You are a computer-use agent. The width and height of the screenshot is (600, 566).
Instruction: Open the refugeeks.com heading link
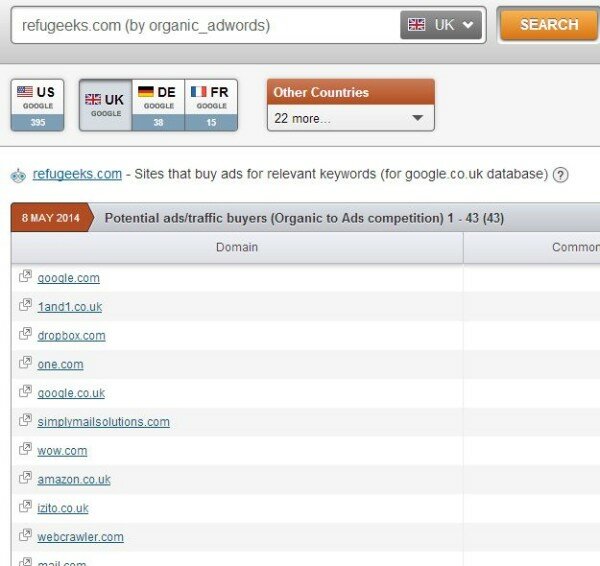point(77,174)
